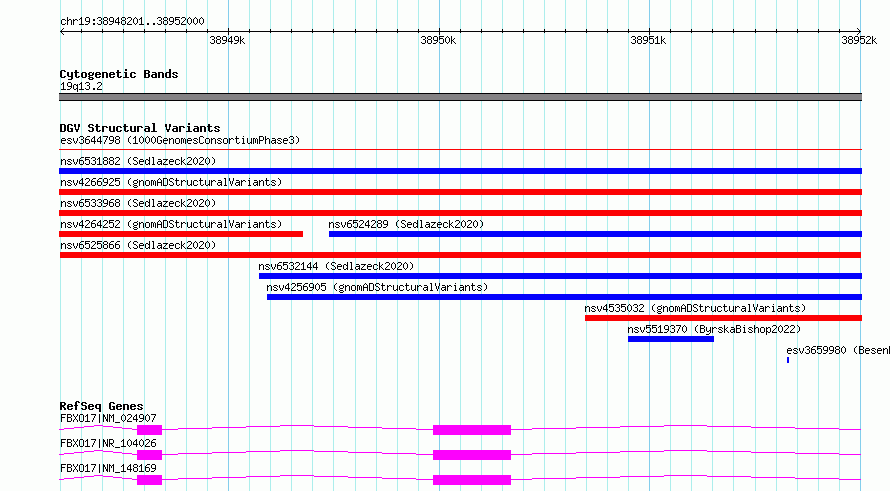This screenshot has width=890, height=491.
Task: Open the FBXO17|NM_148169 transcript label
Action: point(108,468)
